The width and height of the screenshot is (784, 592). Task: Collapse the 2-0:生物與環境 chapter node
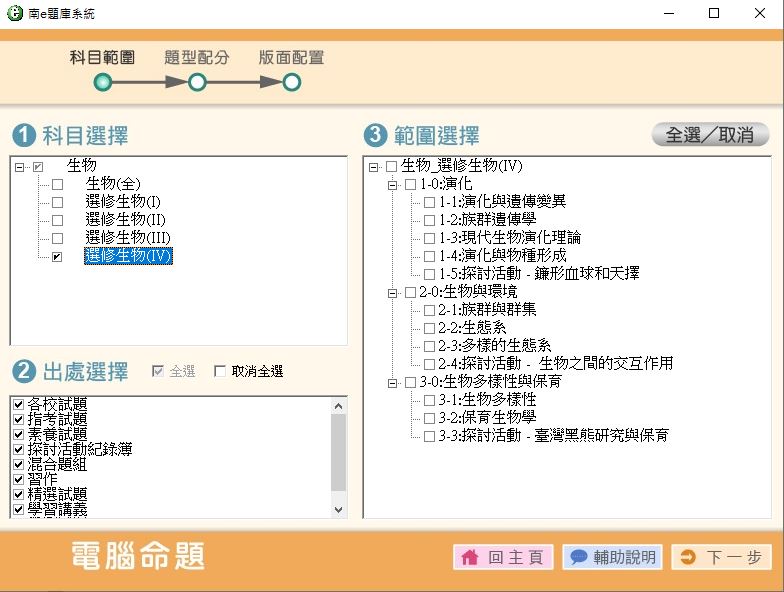(392, 293)
